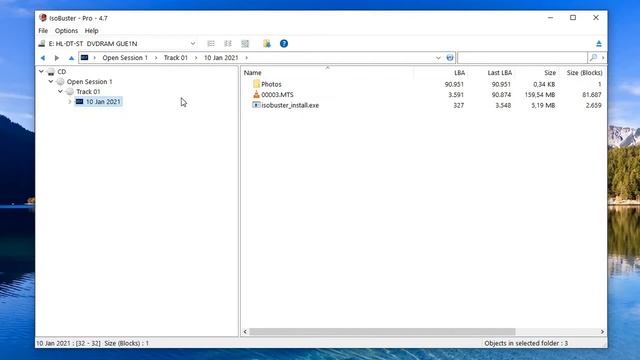Sort by Name column header
The height and width of the screenshot is (360, 640).
[252, 73]
